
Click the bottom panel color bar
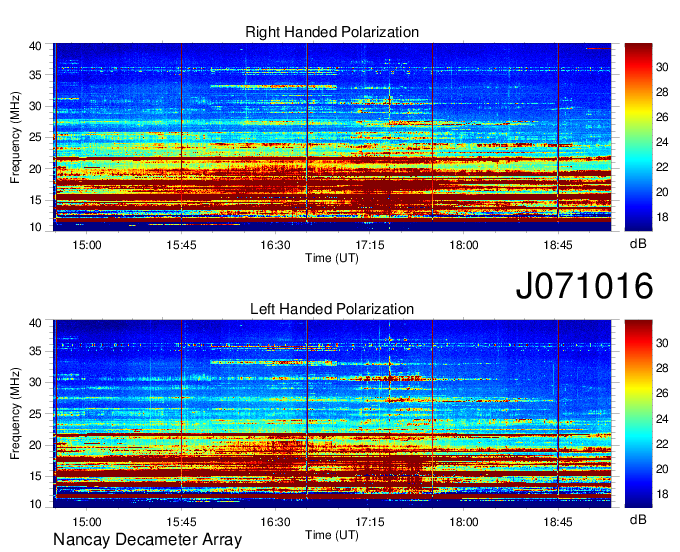click(638, 414)
